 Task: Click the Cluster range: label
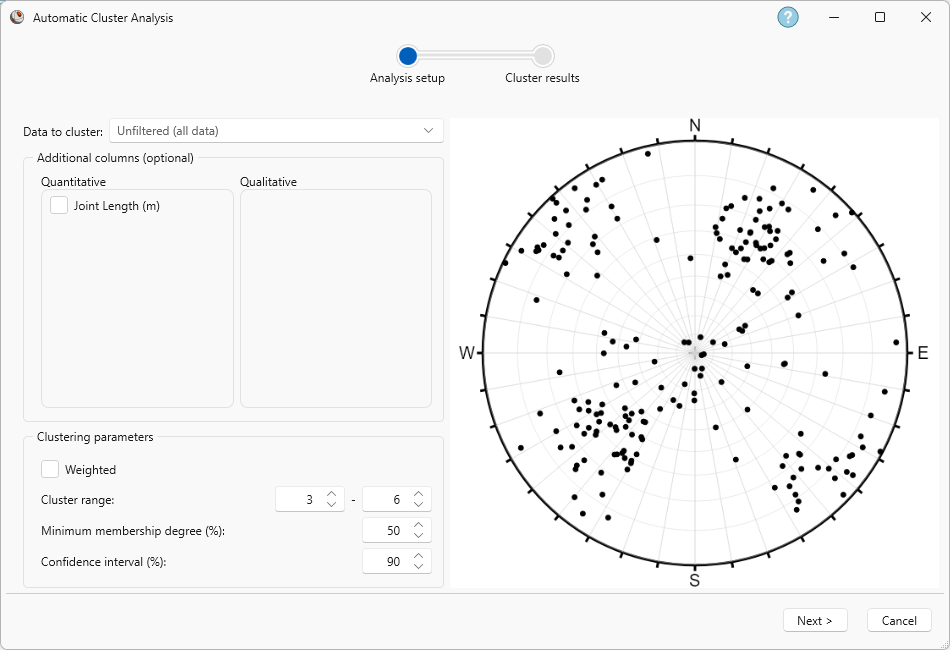(78, 500)
